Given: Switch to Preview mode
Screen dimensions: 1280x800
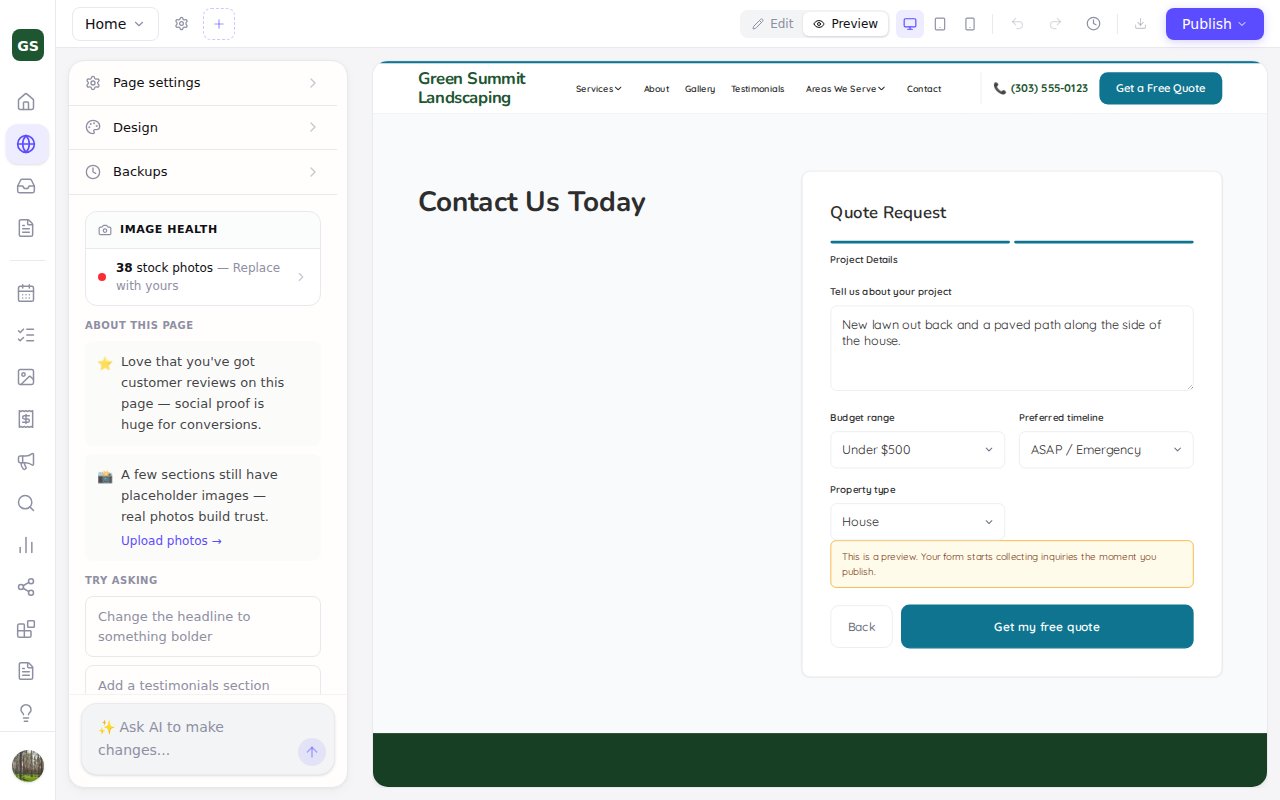Looking at the screenshot, I should point(846,24).
